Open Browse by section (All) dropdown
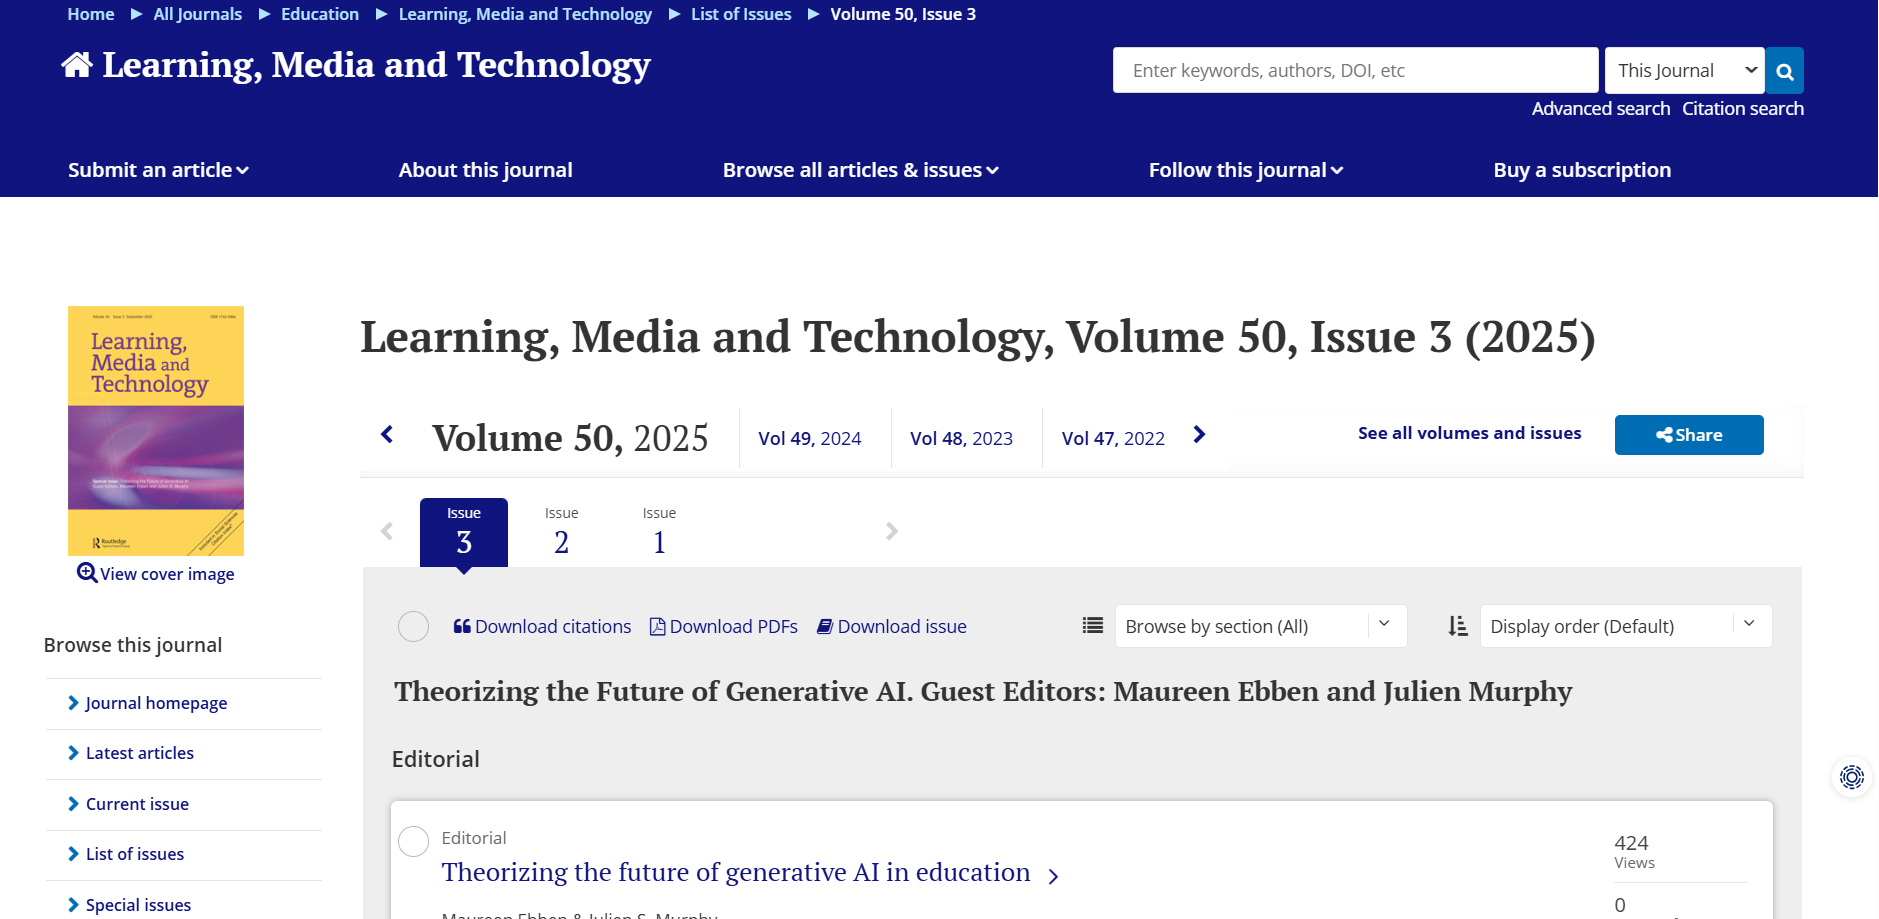 [x=1260, y=626]
